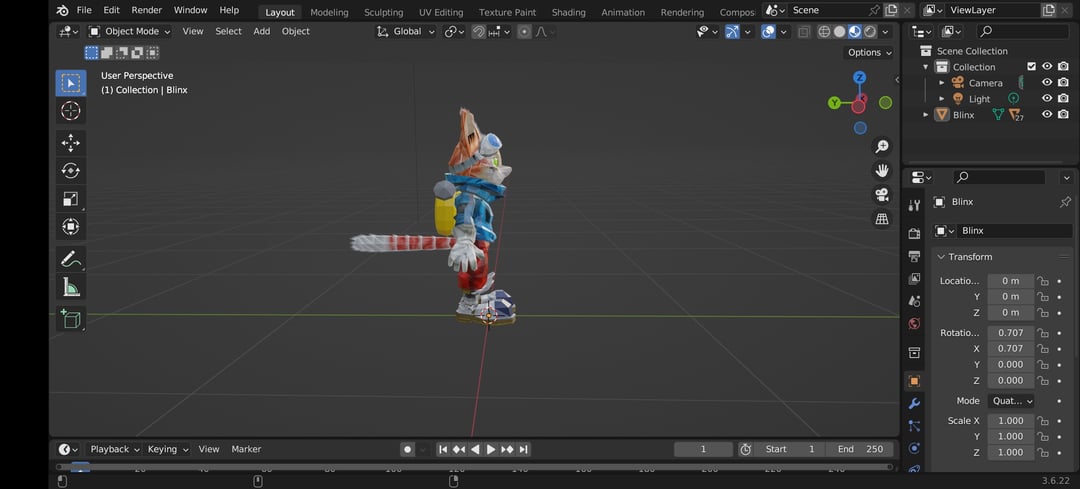Click the zoom magnifier icon in viewport

(x=882, y=147)
